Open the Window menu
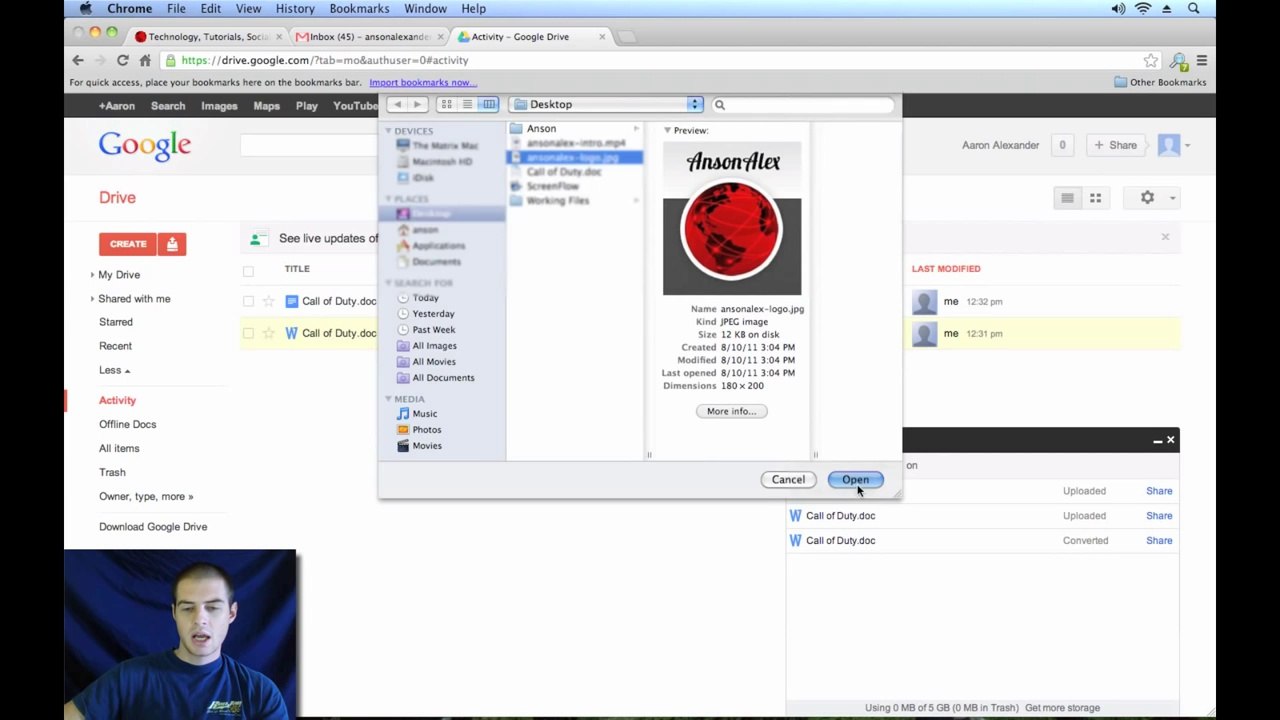1280x720 pixels. pyautogui.click(x=425, y=9)
